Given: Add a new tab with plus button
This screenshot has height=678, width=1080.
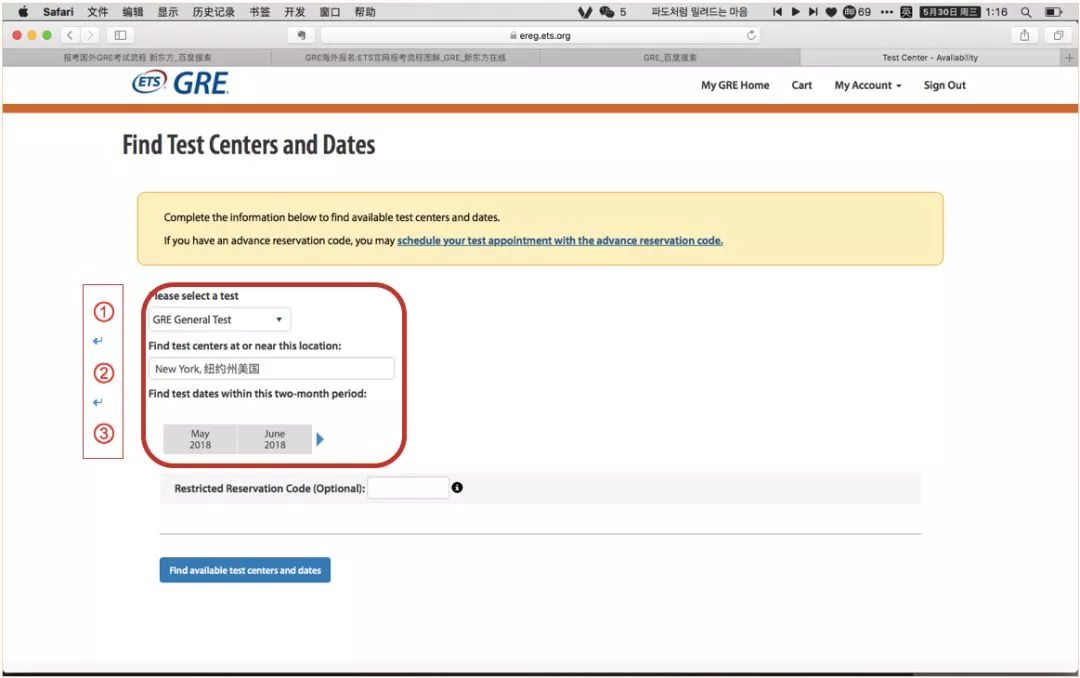Looking at the screenshot, I should tap(1069, 58).
